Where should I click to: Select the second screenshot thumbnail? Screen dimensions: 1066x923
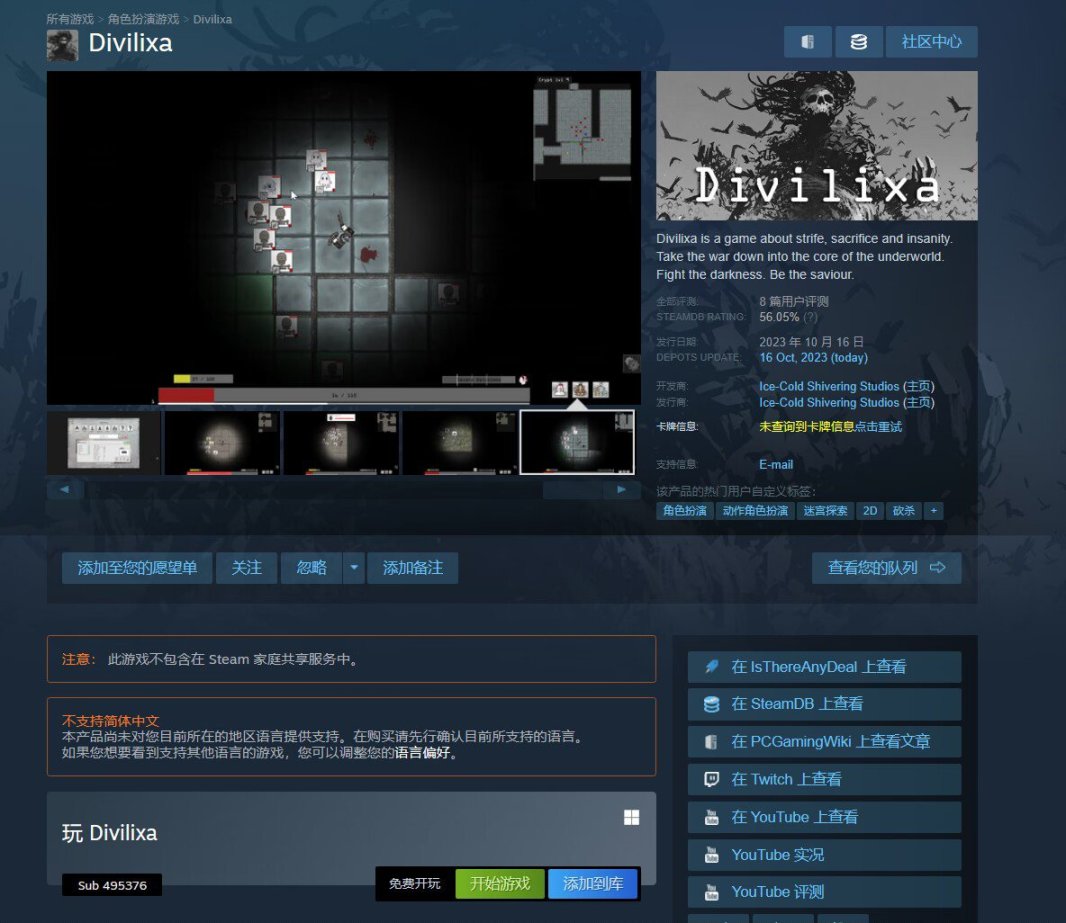coord(222,442)
